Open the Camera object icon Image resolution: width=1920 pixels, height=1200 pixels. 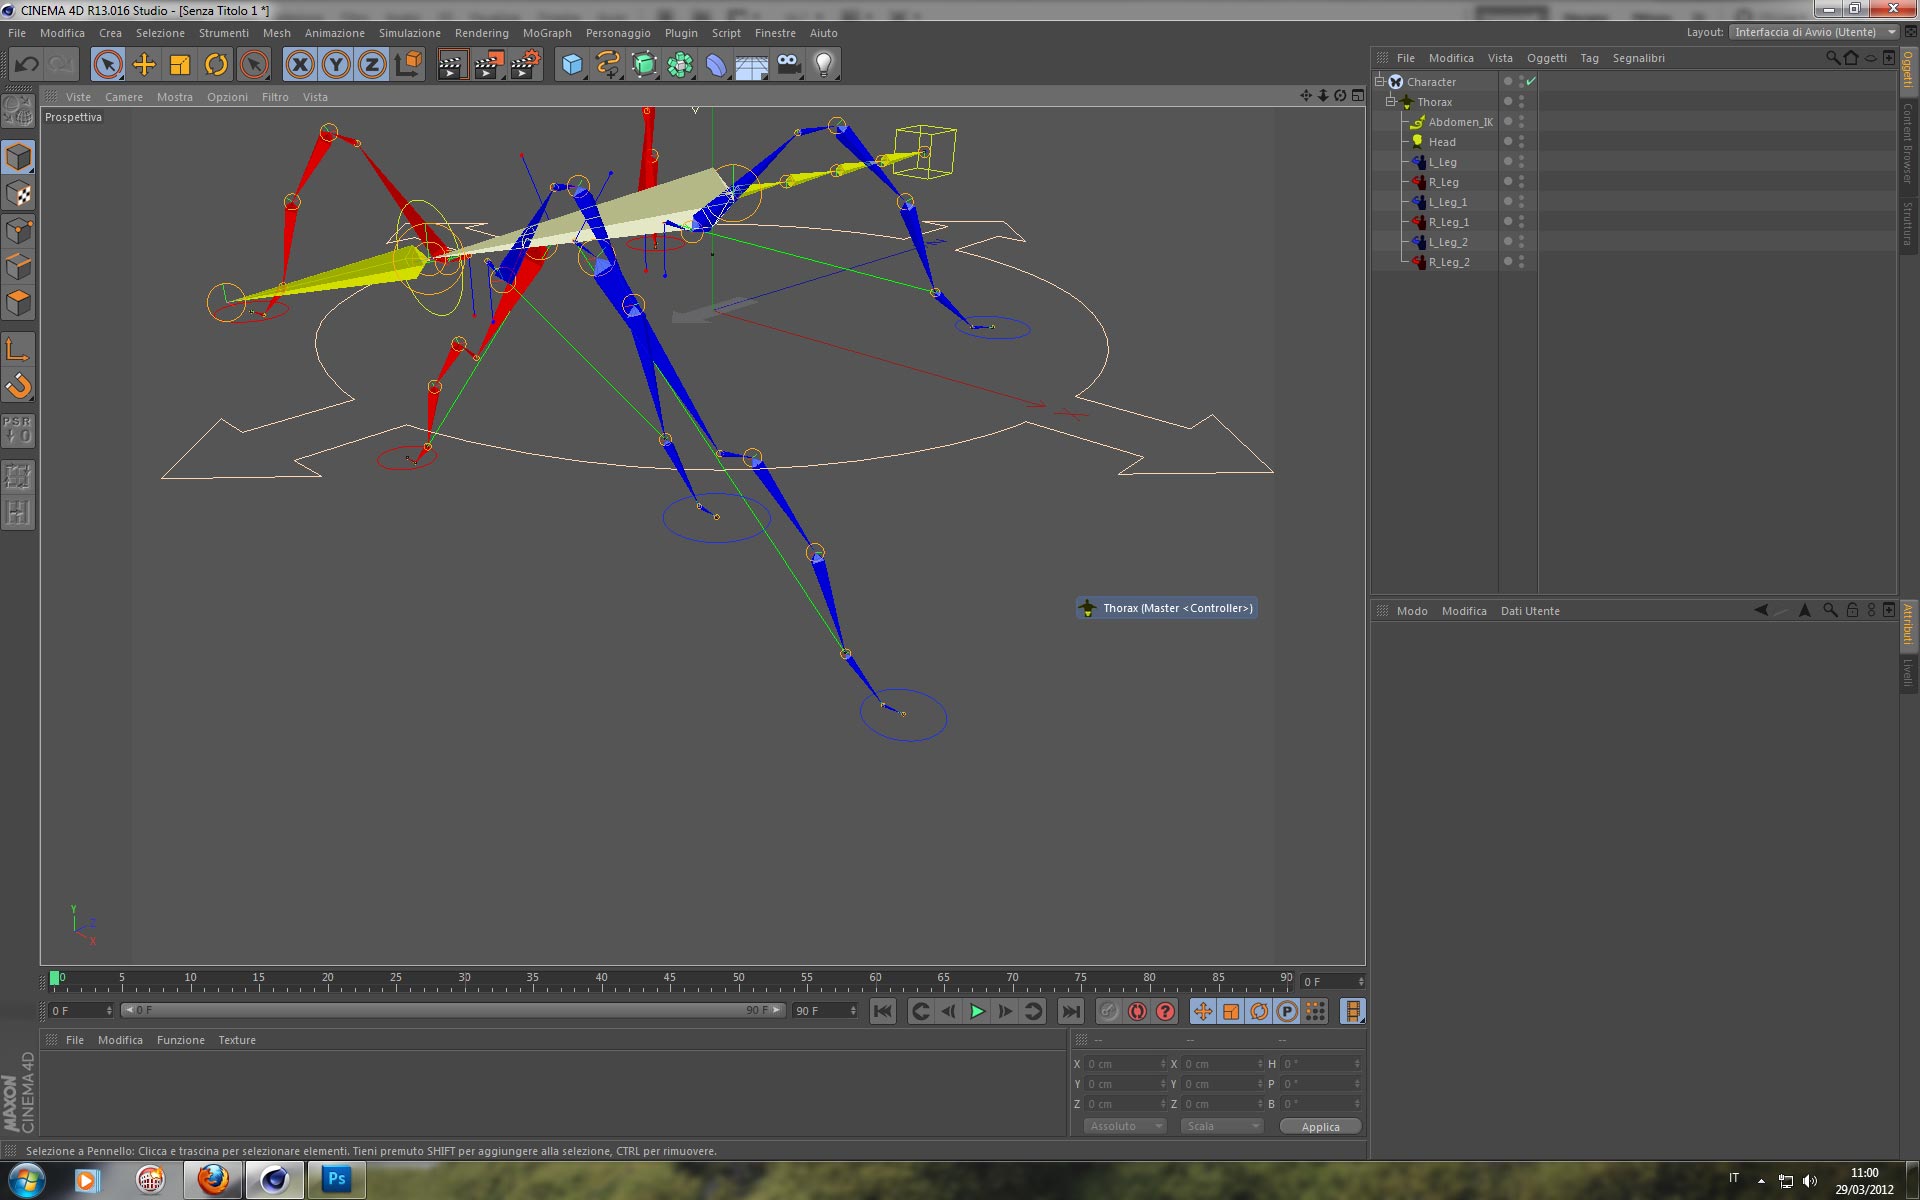tap(788, 65)
